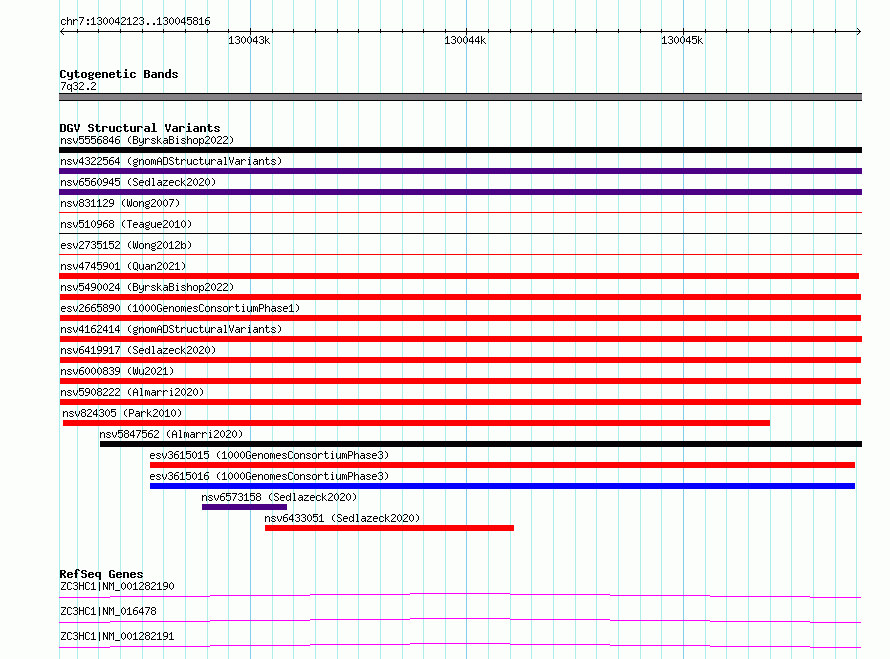Viewport: 890px width, 659px height.
Task: Open variant nsv5847562 (Almarri2020) label
Action: tap(171, 434)
